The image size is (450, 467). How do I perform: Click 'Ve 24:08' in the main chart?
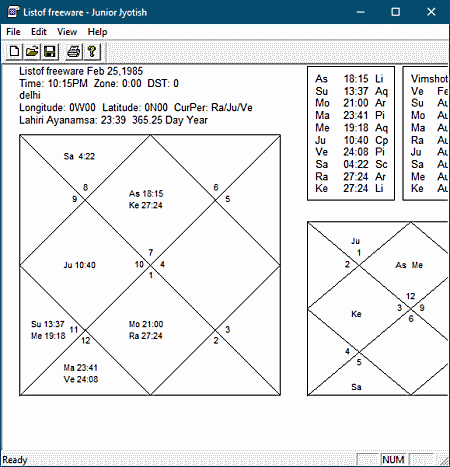[81, 379]
